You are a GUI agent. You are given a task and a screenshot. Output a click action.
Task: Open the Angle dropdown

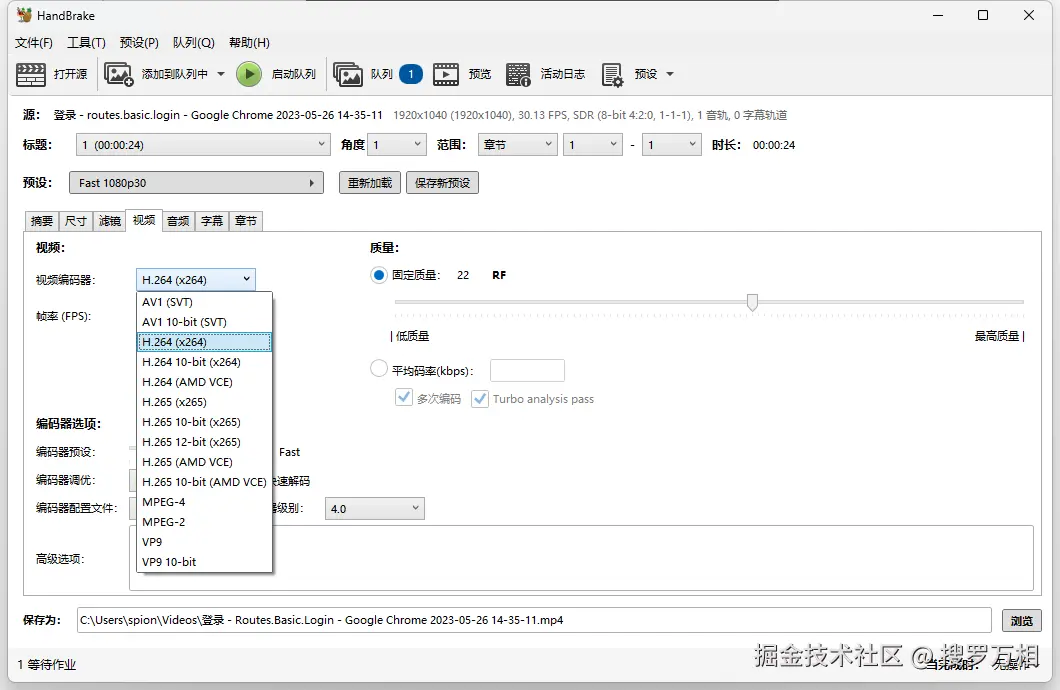[397, 145]
